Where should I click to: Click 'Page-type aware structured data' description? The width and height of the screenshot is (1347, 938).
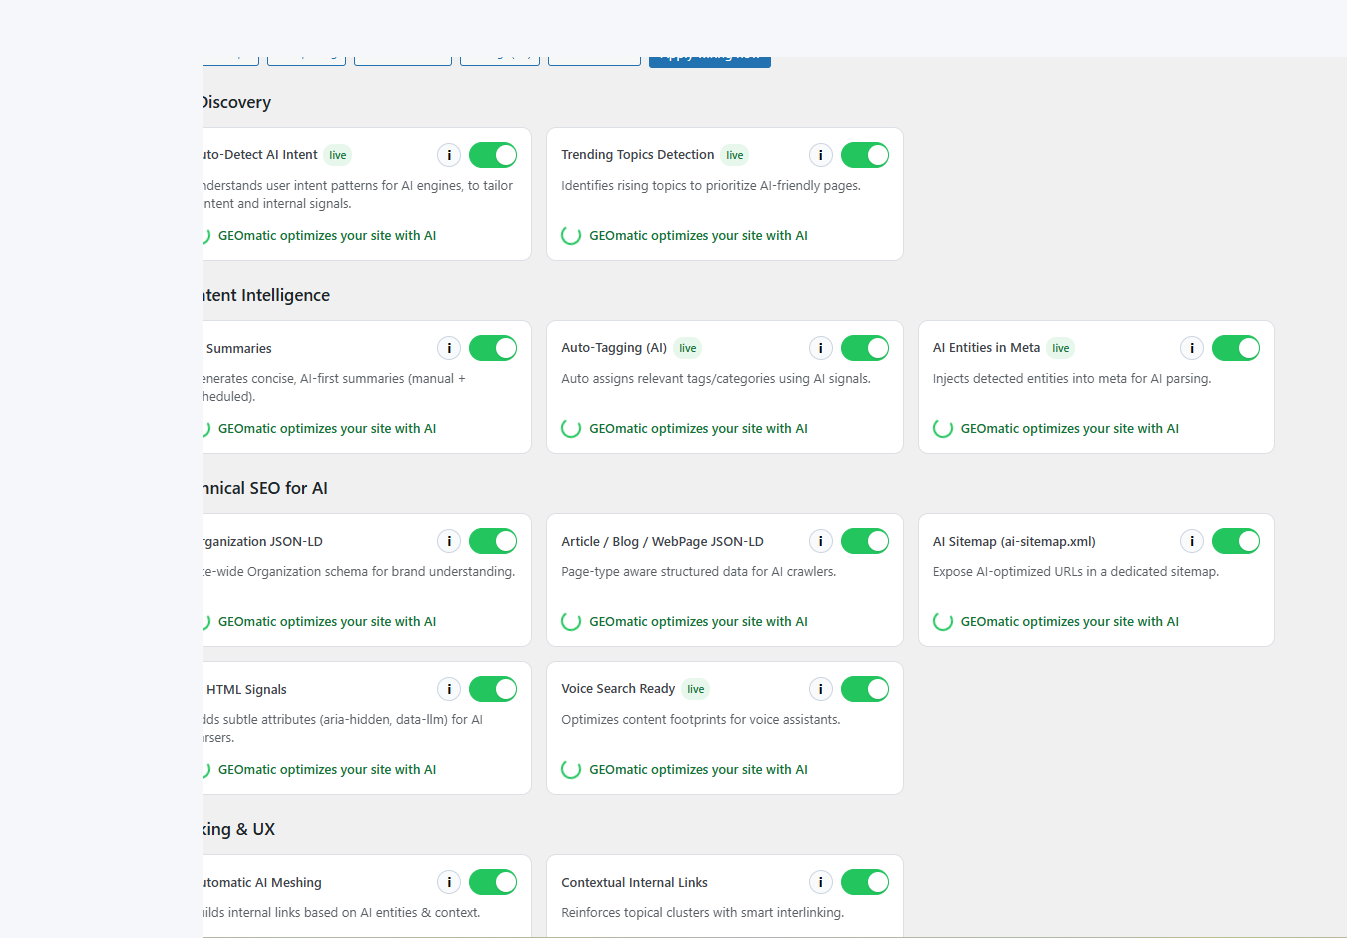pyautogui.click(x=699, y=572)
